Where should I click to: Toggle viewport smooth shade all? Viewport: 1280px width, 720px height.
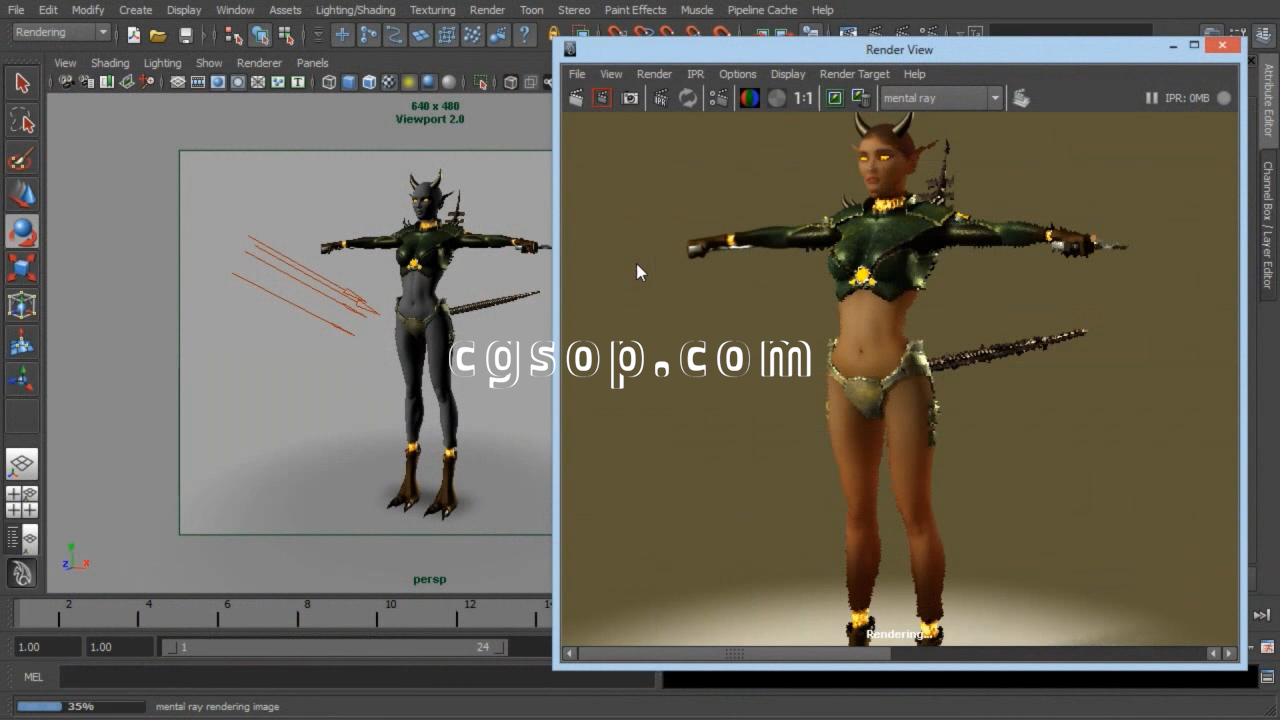(349, 82)
